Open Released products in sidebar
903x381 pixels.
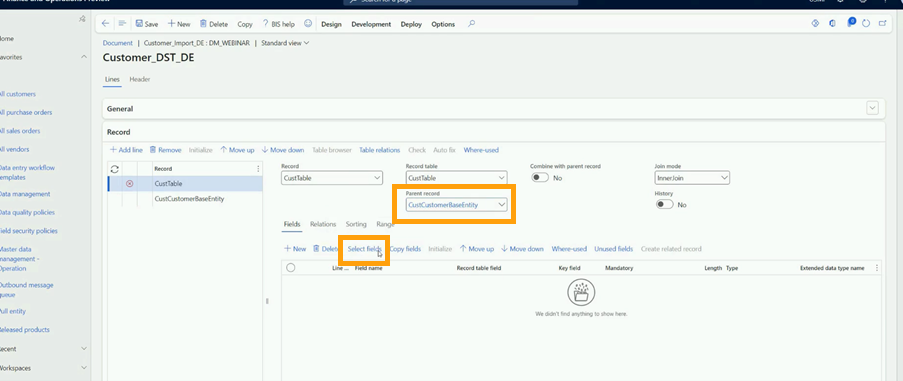point(25,330)
